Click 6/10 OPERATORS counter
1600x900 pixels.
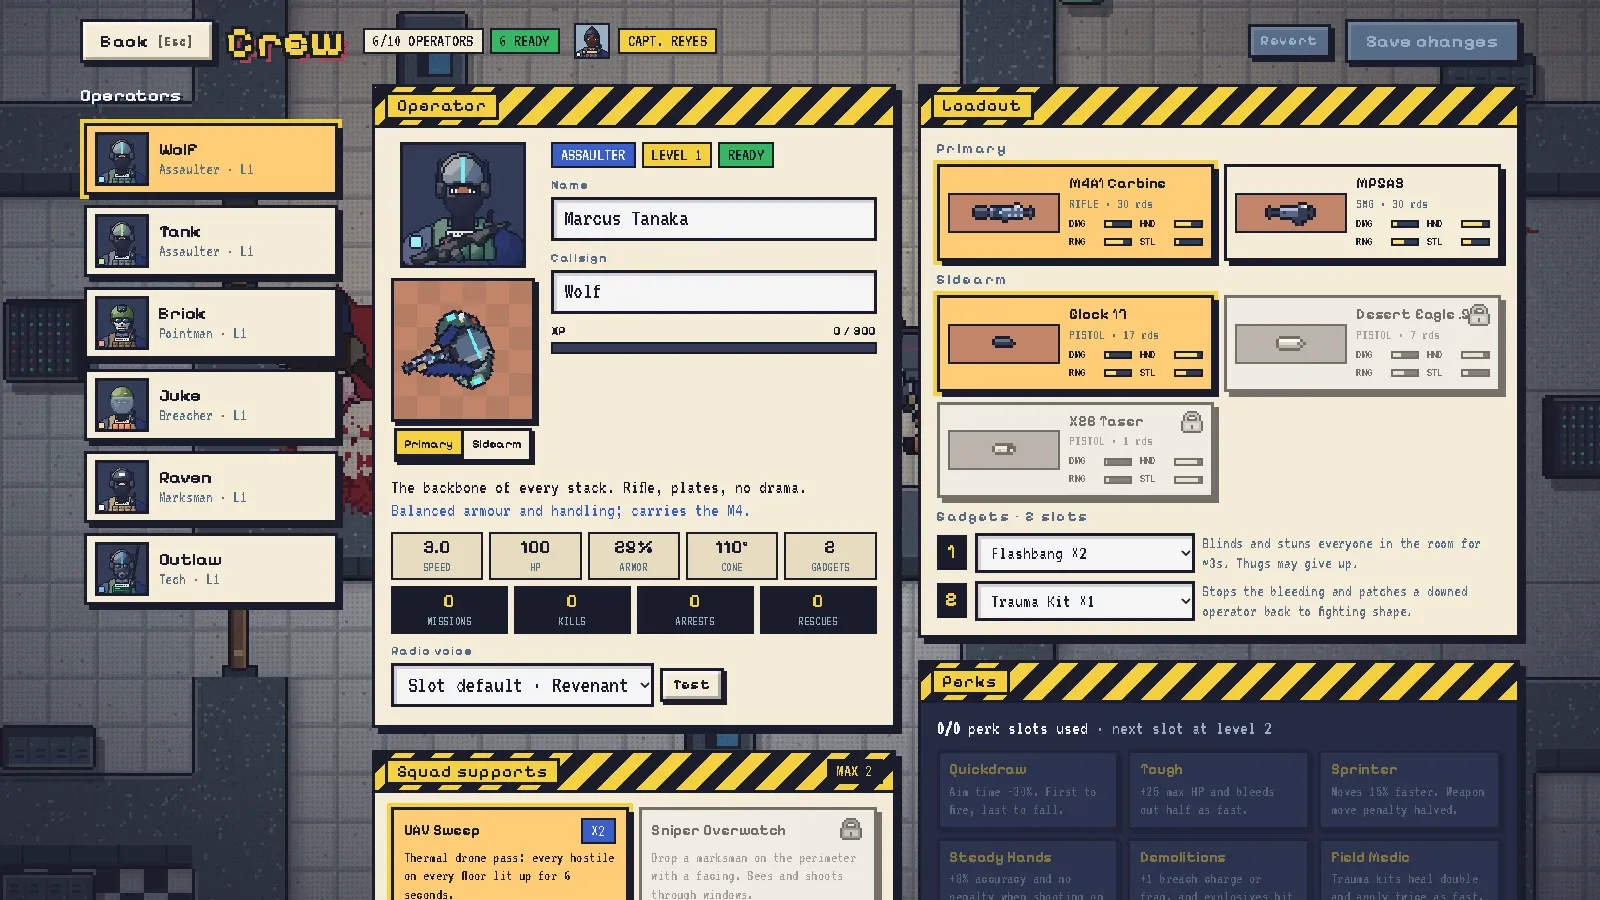pos(422,41)
